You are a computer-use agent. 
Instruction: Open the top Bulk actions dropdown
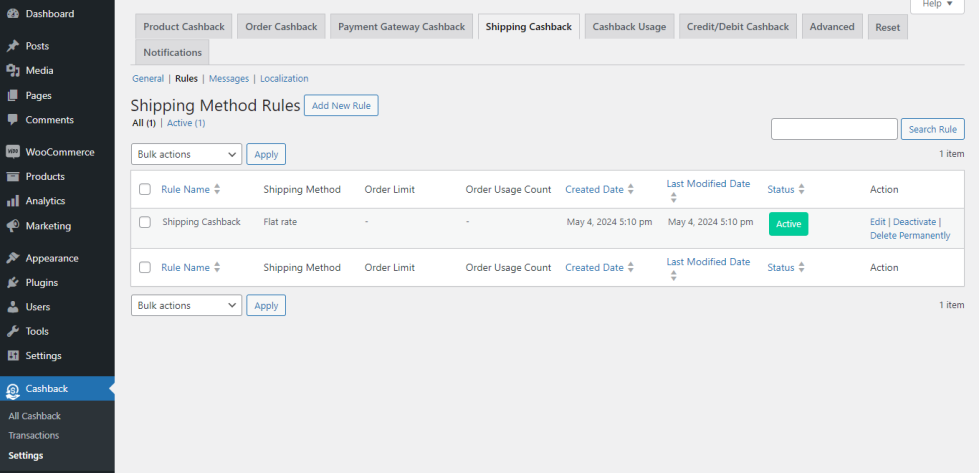[186, 154]
